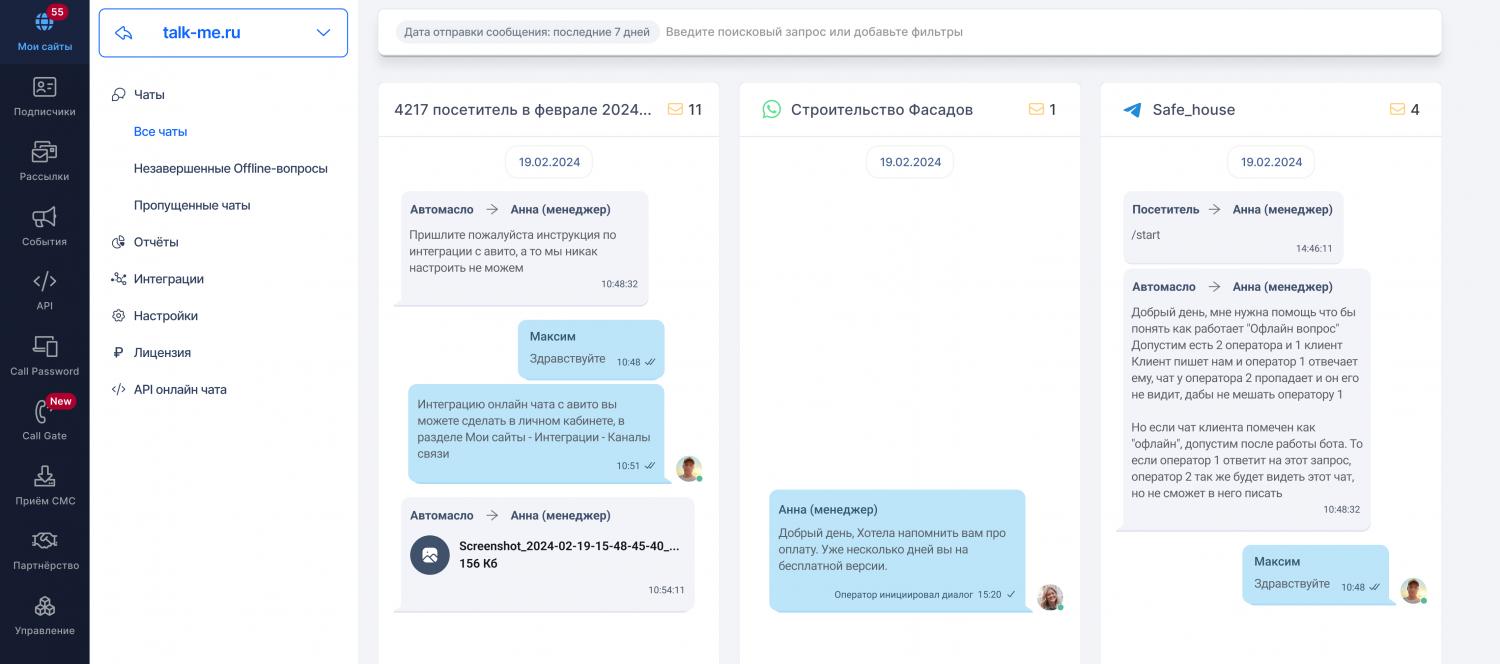This screenshot has height=664, width=1500.
Task: Open Приём СМС section
Action: tap(44, 485)
